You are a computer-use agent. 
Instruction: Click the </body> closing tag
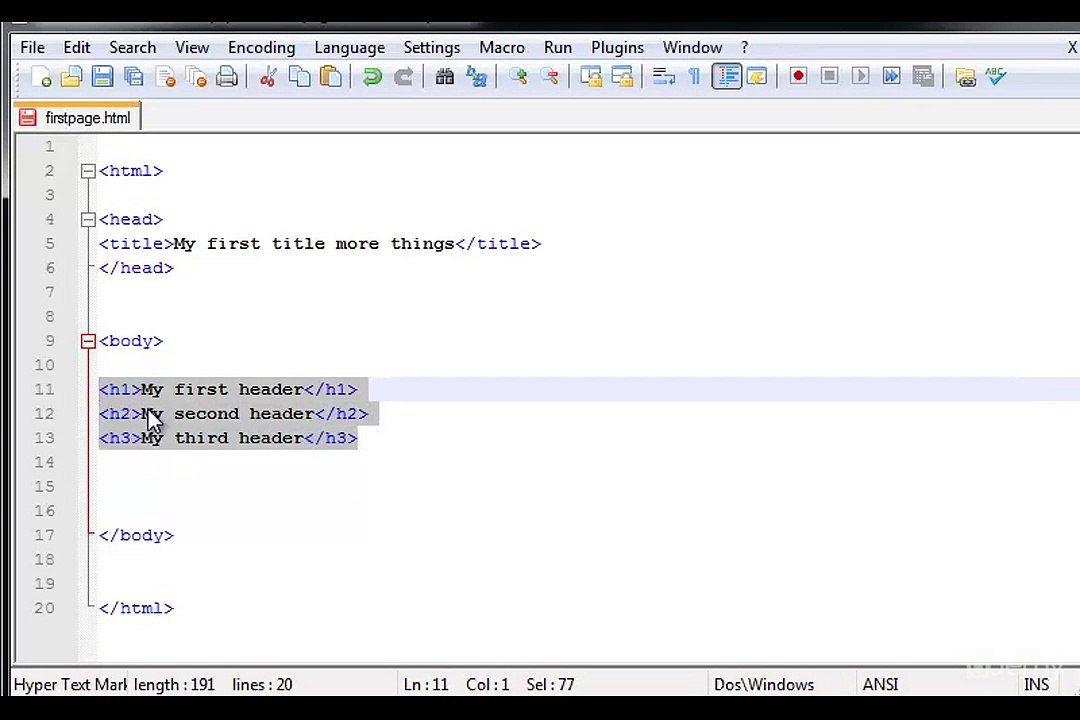click(x=136, y=535)
